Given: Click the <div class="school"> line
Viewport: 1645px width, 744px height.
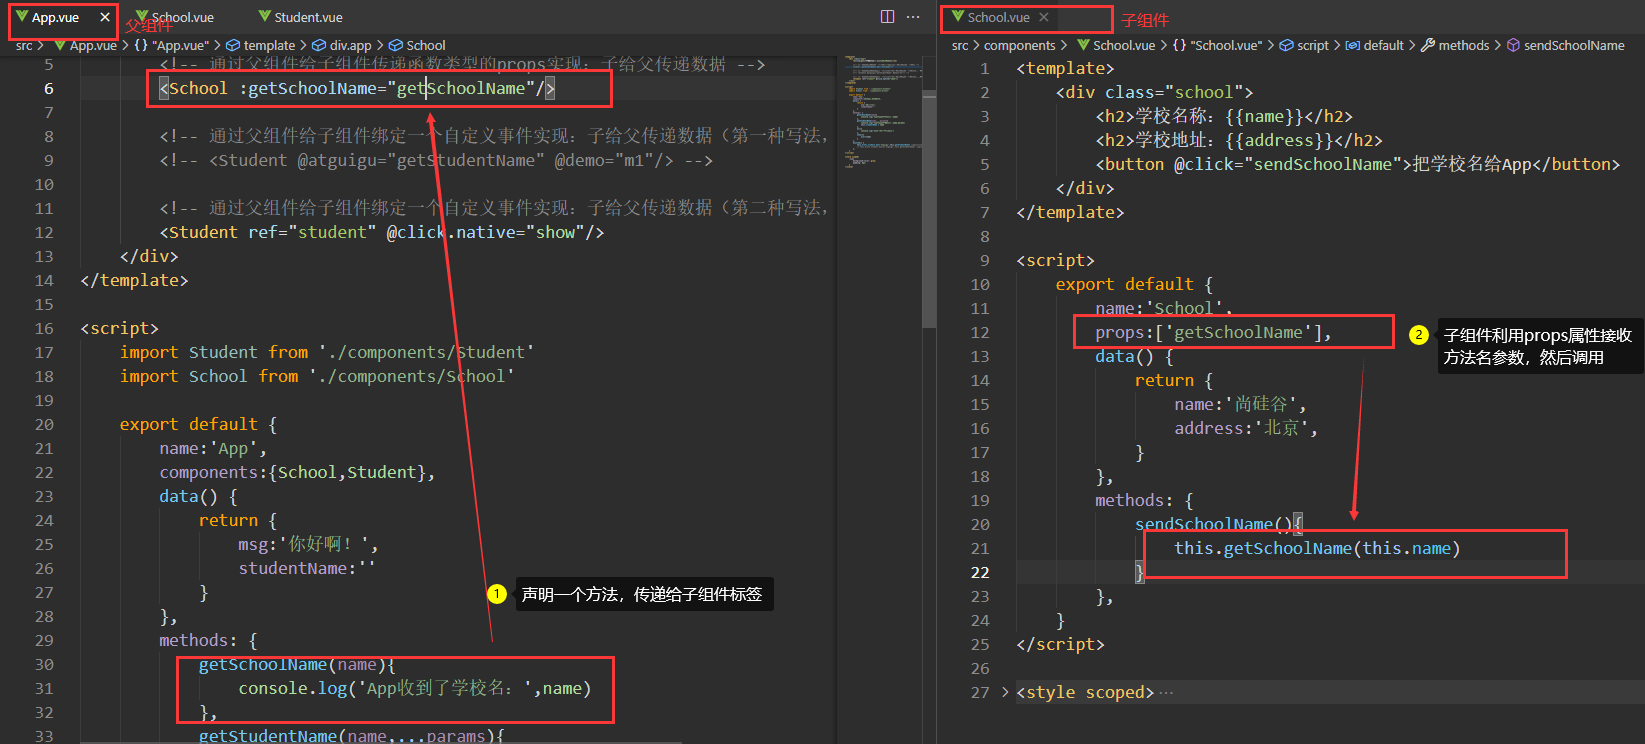Looking at the screenshot, I should 1154,92.
